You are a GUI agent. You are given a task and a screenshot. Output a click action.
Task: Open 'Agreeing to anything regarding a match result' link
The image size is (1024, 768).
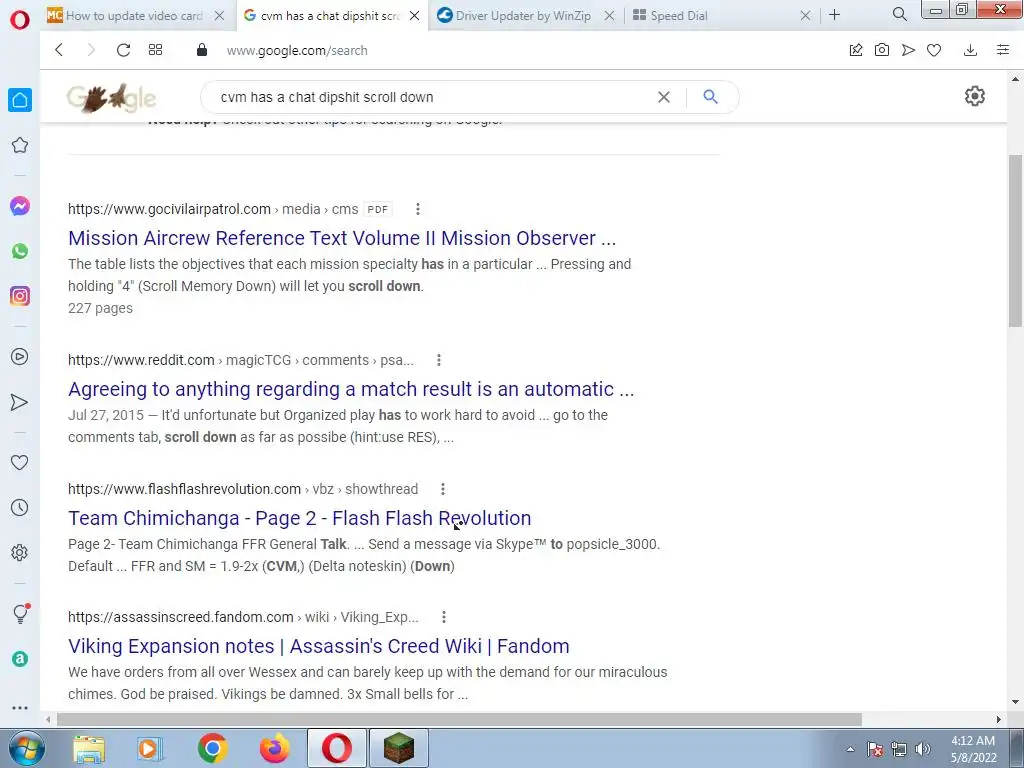click(351, 389)
